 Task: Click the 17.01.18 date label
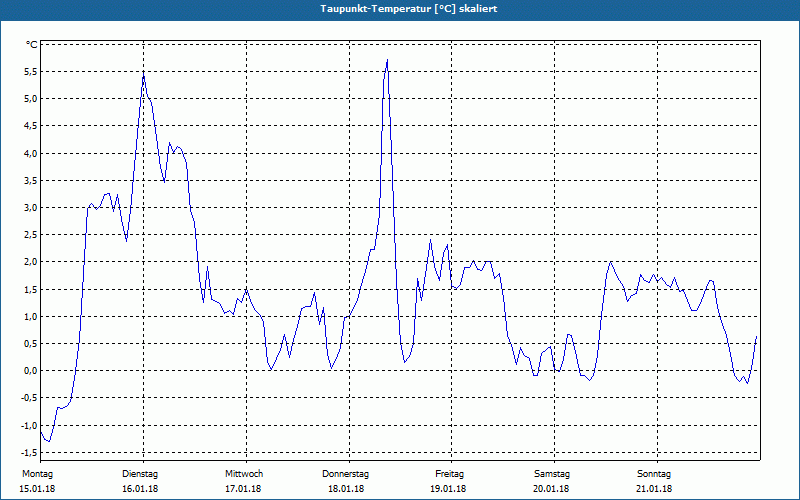pos(243,489)
